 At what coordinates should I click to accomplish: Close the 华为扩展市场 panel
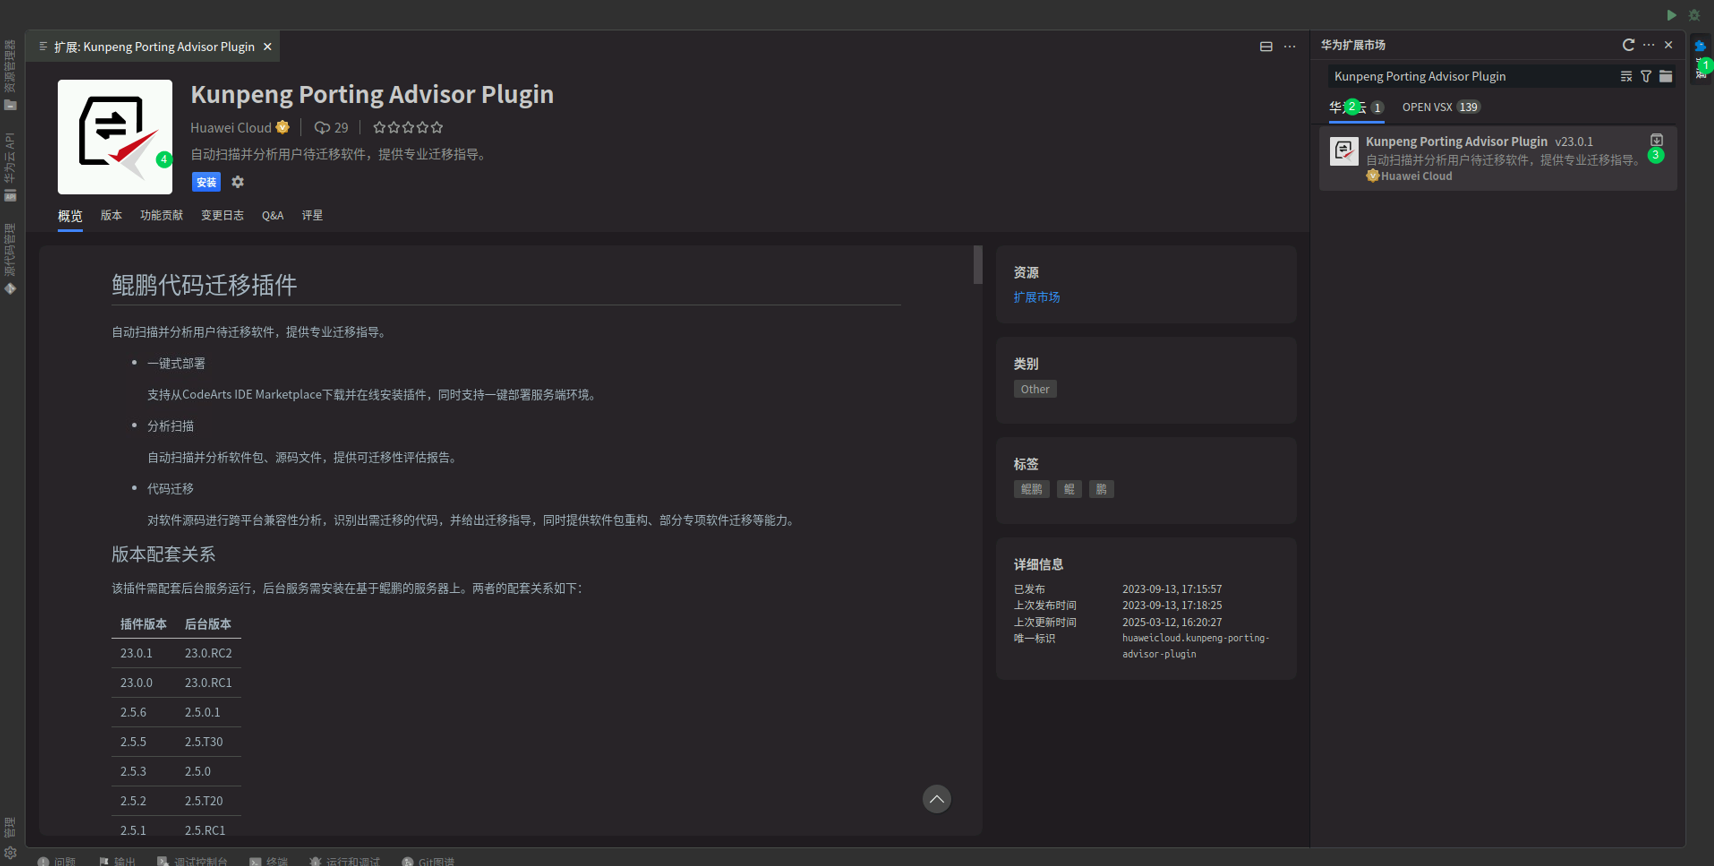[1668, 45]
